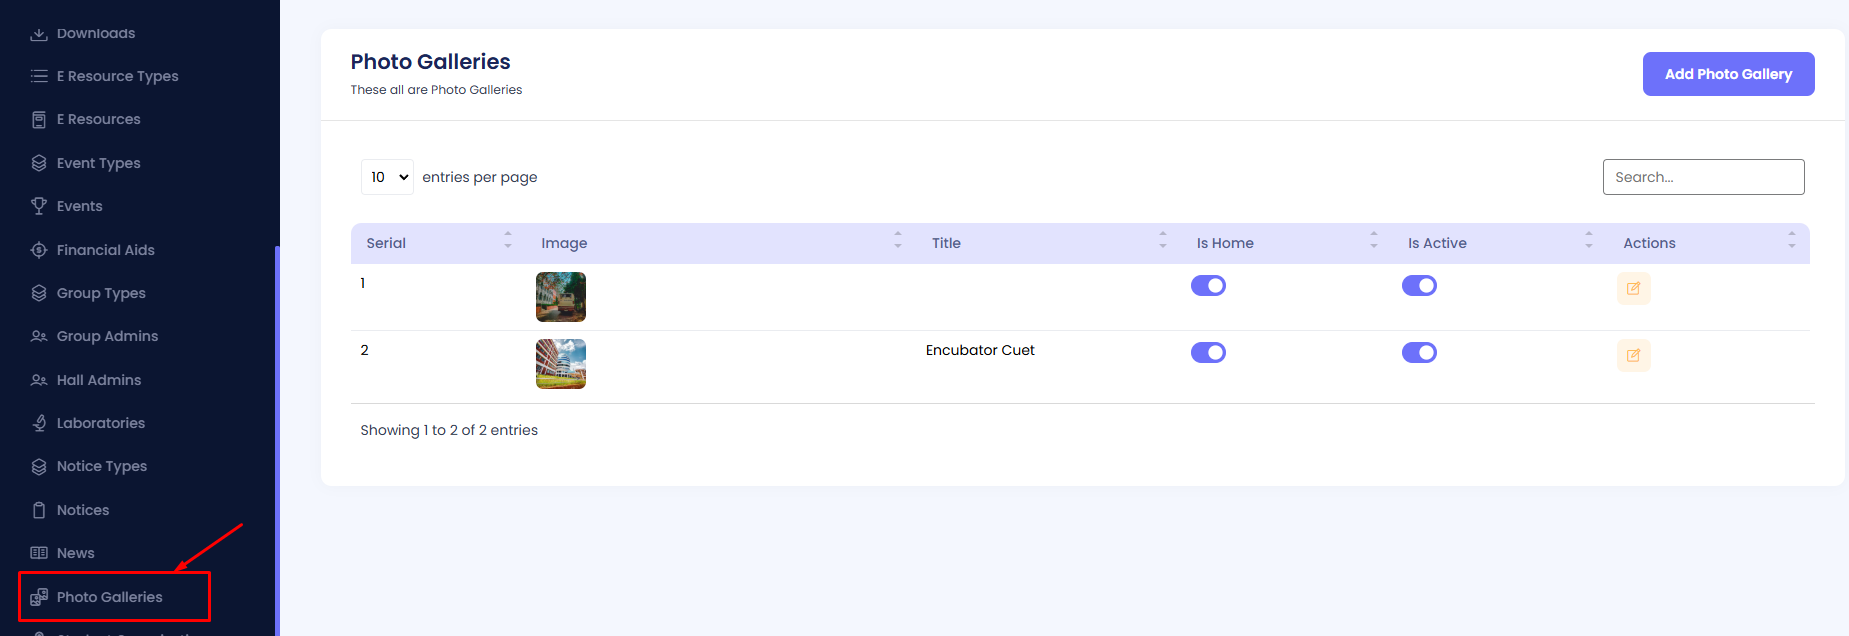Click the Add Photo Gallery button

point(1728,74)
